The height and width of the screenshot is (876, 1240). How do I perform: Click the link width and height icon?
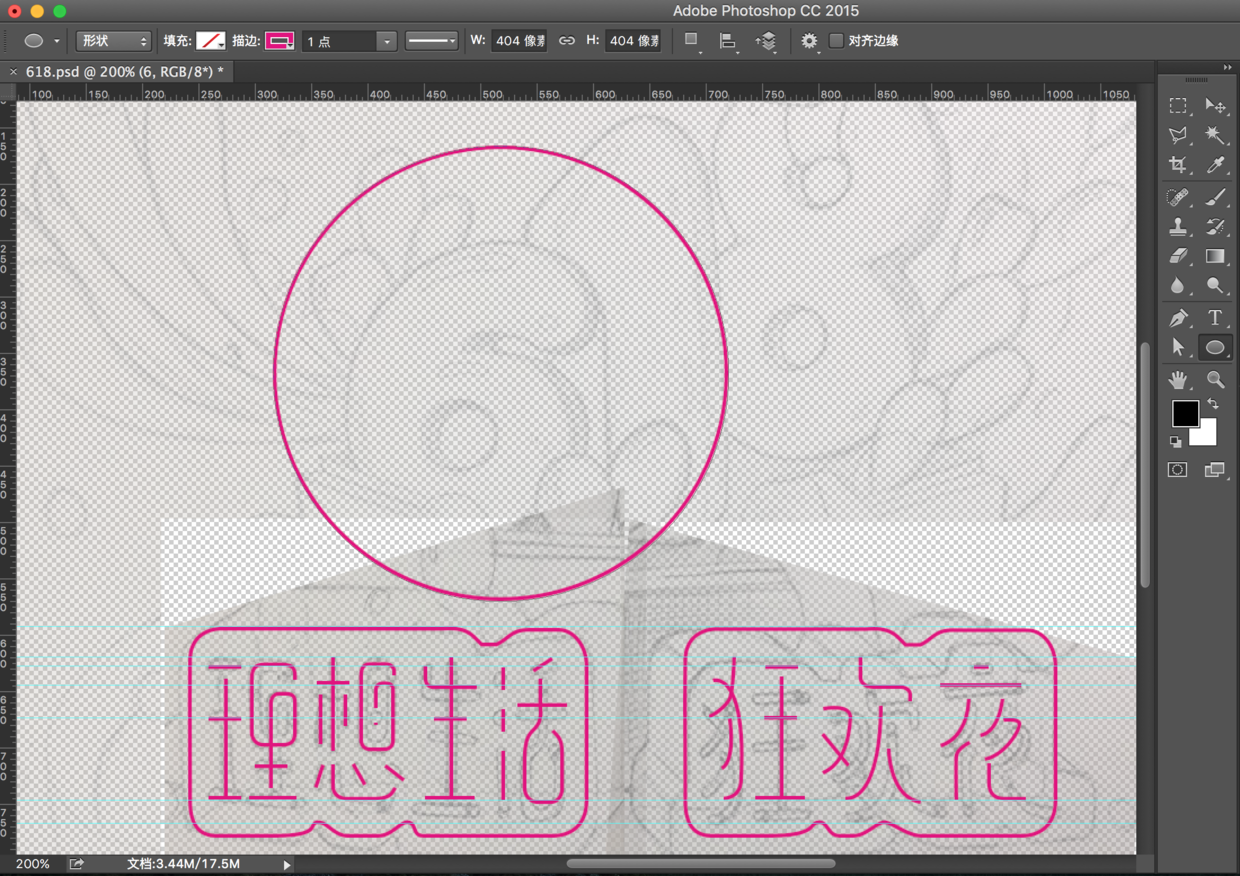pyautogui.click(x=567, y=41)
